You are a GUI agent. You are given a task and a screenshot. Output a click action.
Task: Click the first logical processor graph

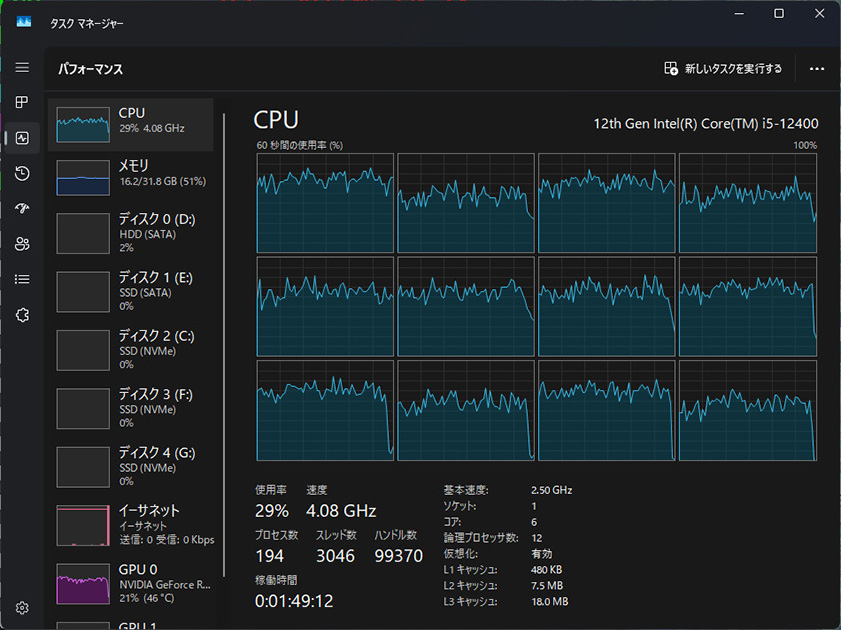click(325, 203)
